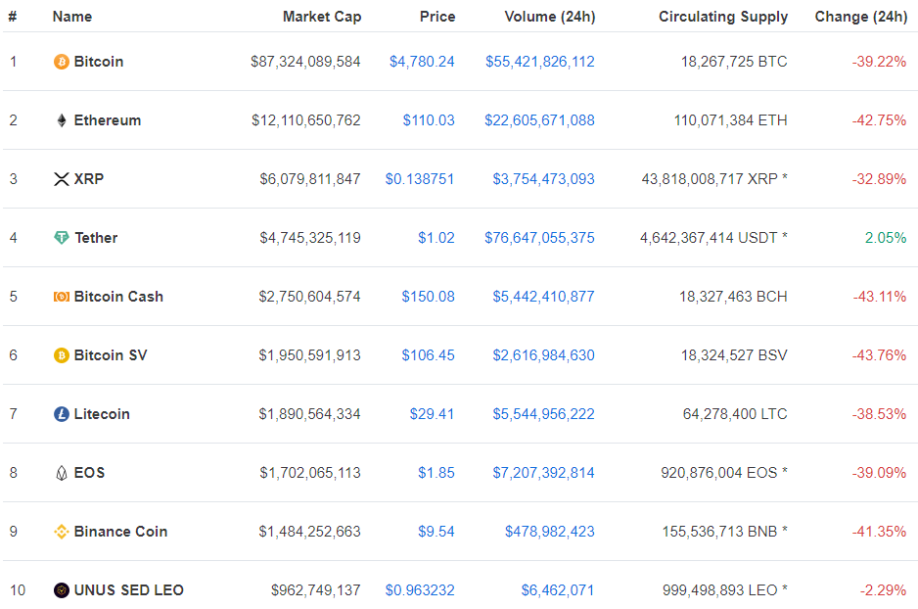Click Tether price $1.02
This screenshot has height=609, width=918.
pos(436,237)
